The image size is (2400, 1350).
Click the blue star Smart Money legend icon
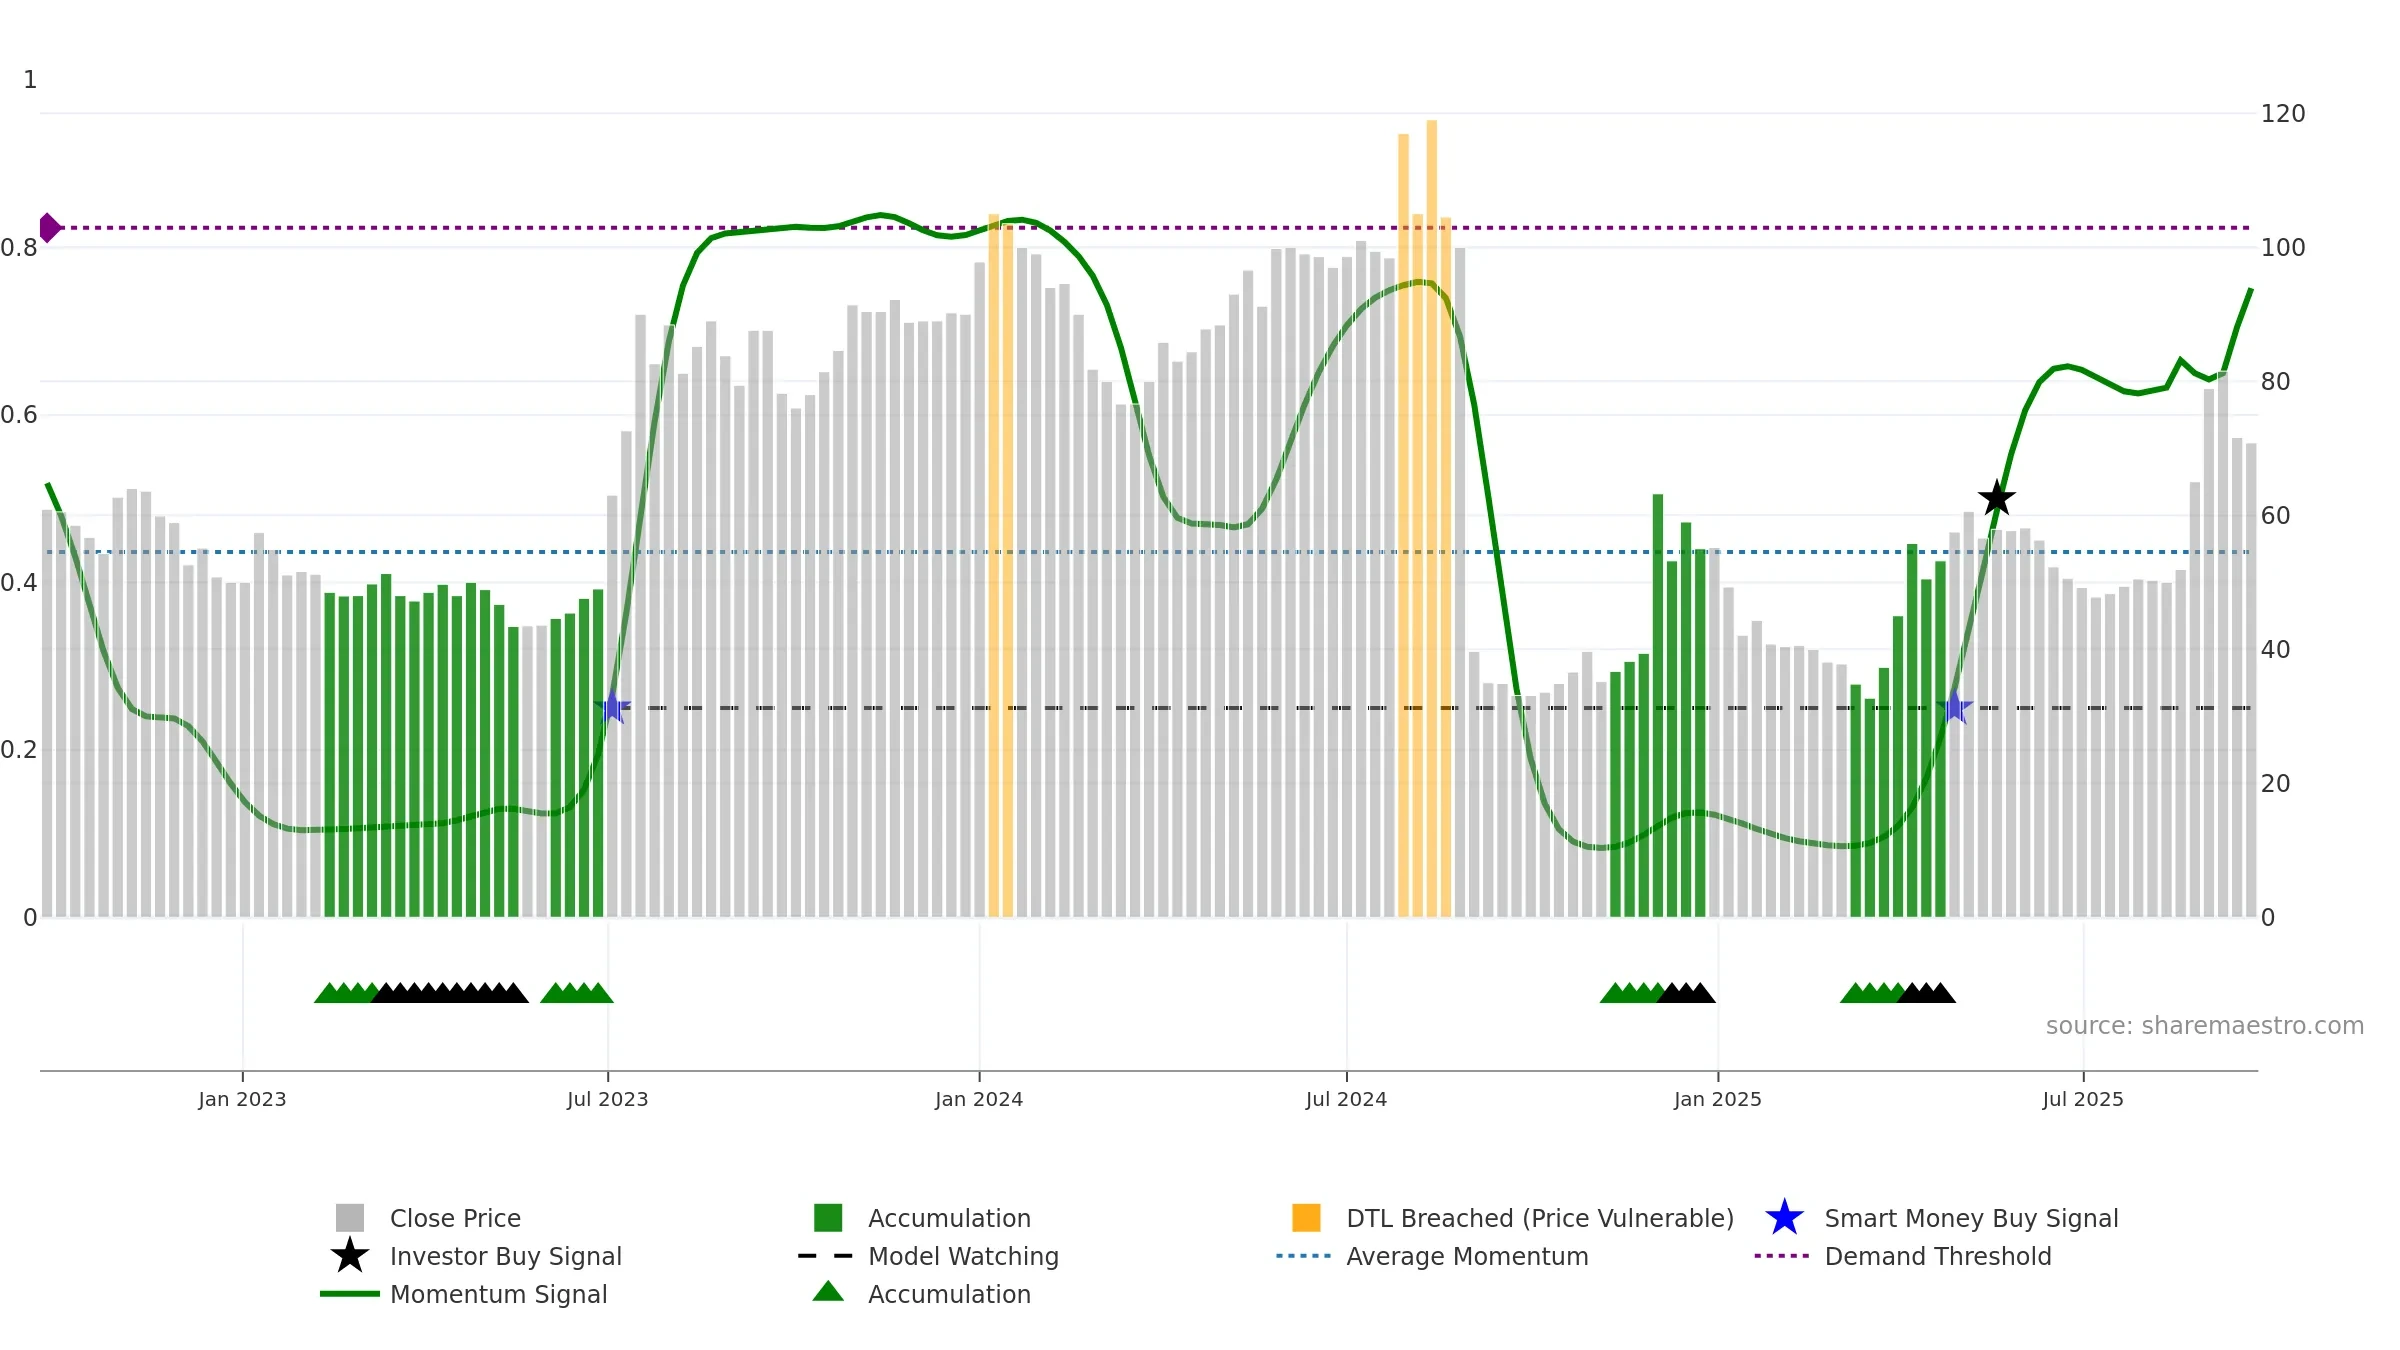click(x=1784, y=1218)
